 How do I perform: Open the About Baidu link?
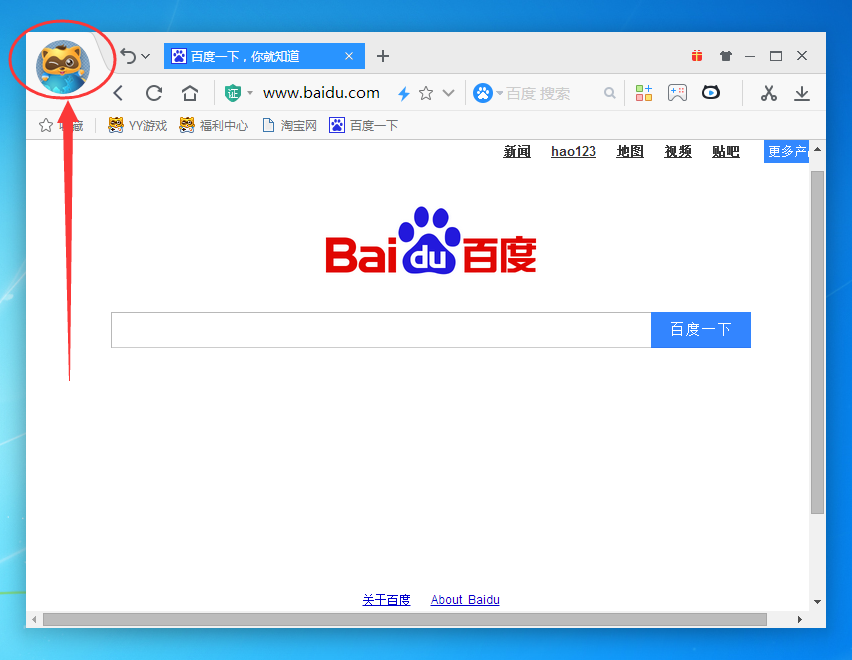click(x=464, y=599)
